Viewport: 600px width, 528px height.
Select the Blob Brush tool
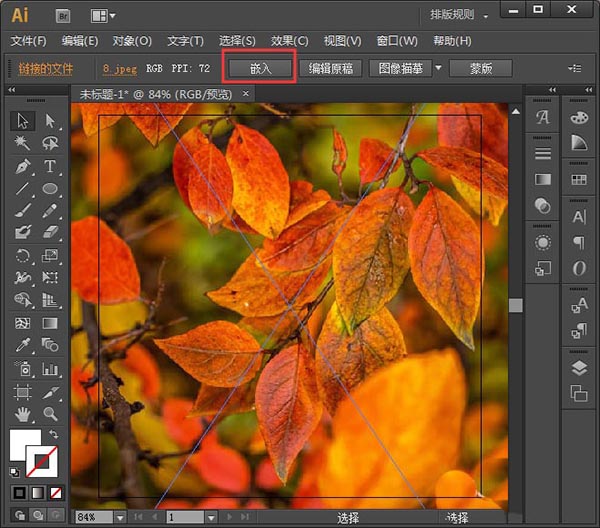(23, 232)
